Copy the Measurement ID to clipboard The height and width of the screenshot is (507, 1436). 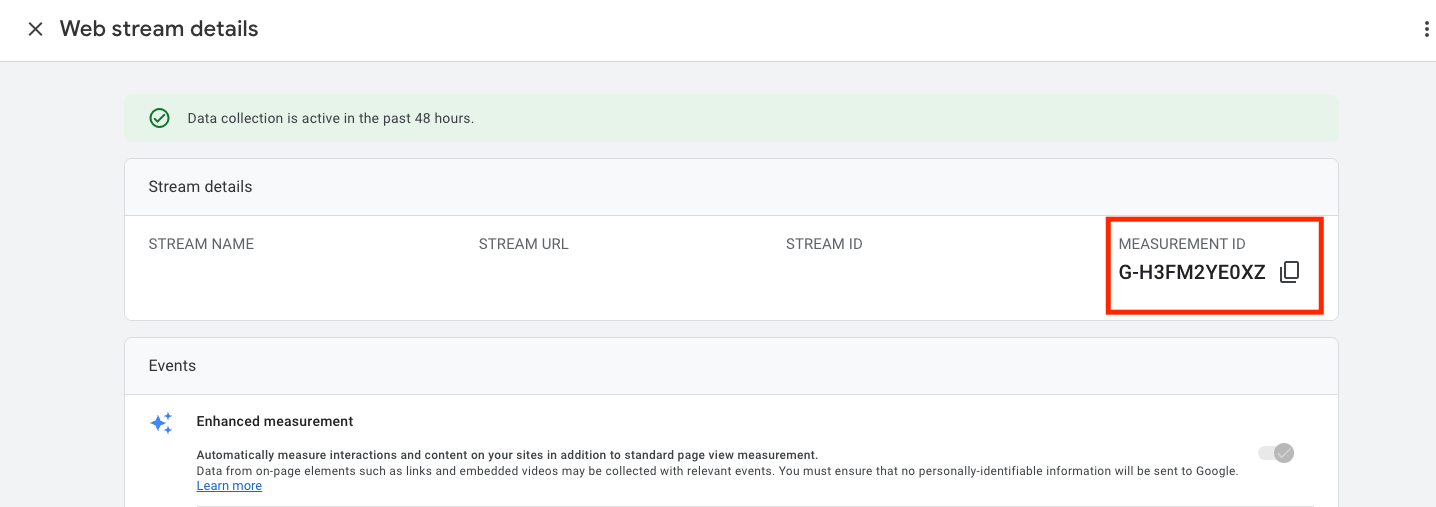coord(1290,272)
